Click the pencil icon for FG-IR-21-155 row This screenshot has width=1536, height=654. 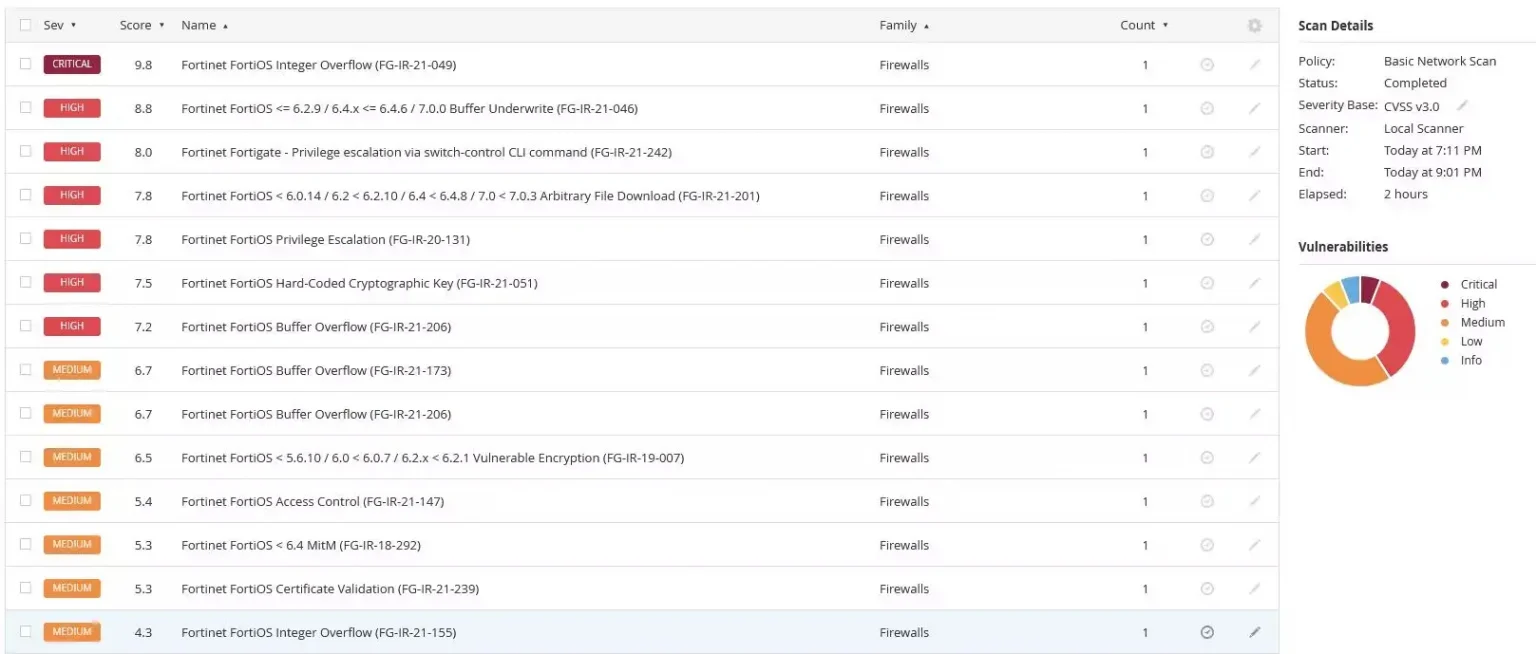(x=1255, y=632)
